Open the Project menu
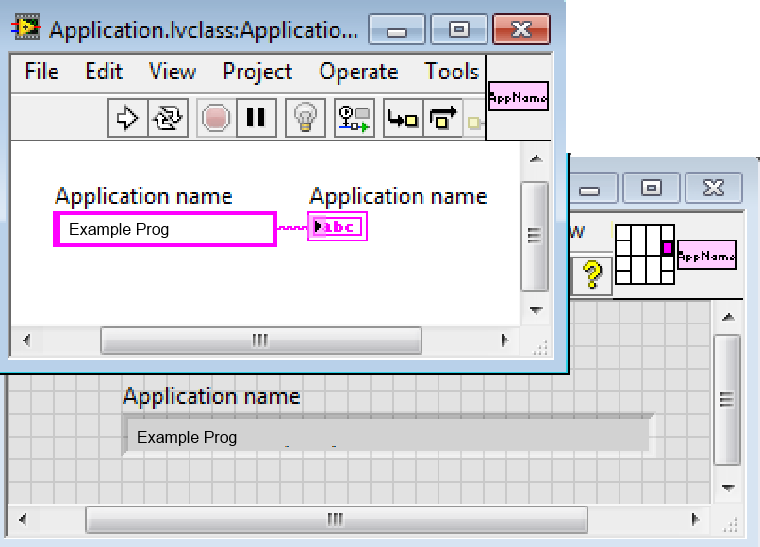Viewport: 760px width, 547px height. point(257,71)
